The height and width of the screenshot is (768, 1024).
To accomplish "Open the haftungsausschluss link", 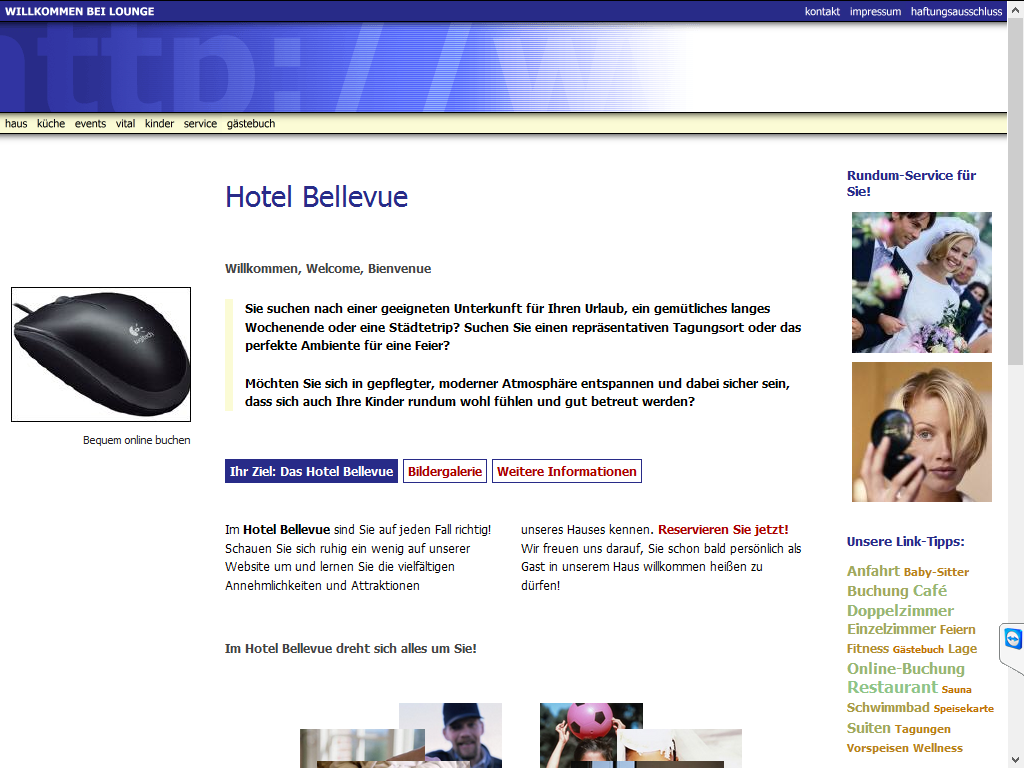I will coord(956,11).
